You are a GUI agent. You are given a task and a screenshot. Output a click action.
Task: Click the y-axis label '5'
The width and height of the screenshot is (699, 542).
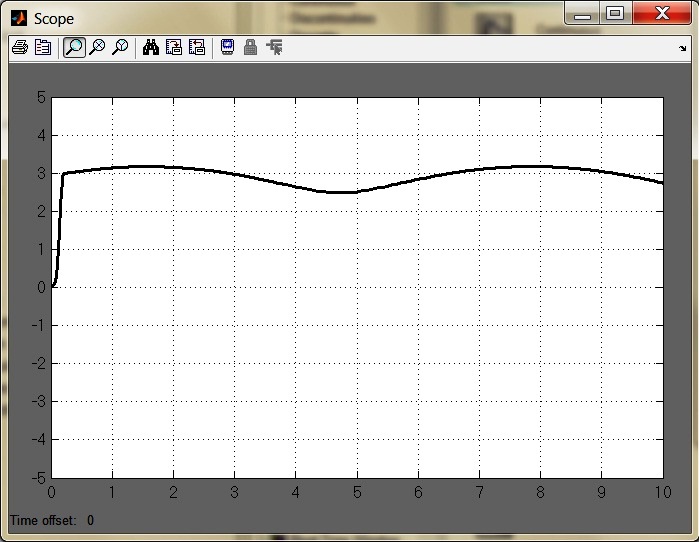point(41,97)
